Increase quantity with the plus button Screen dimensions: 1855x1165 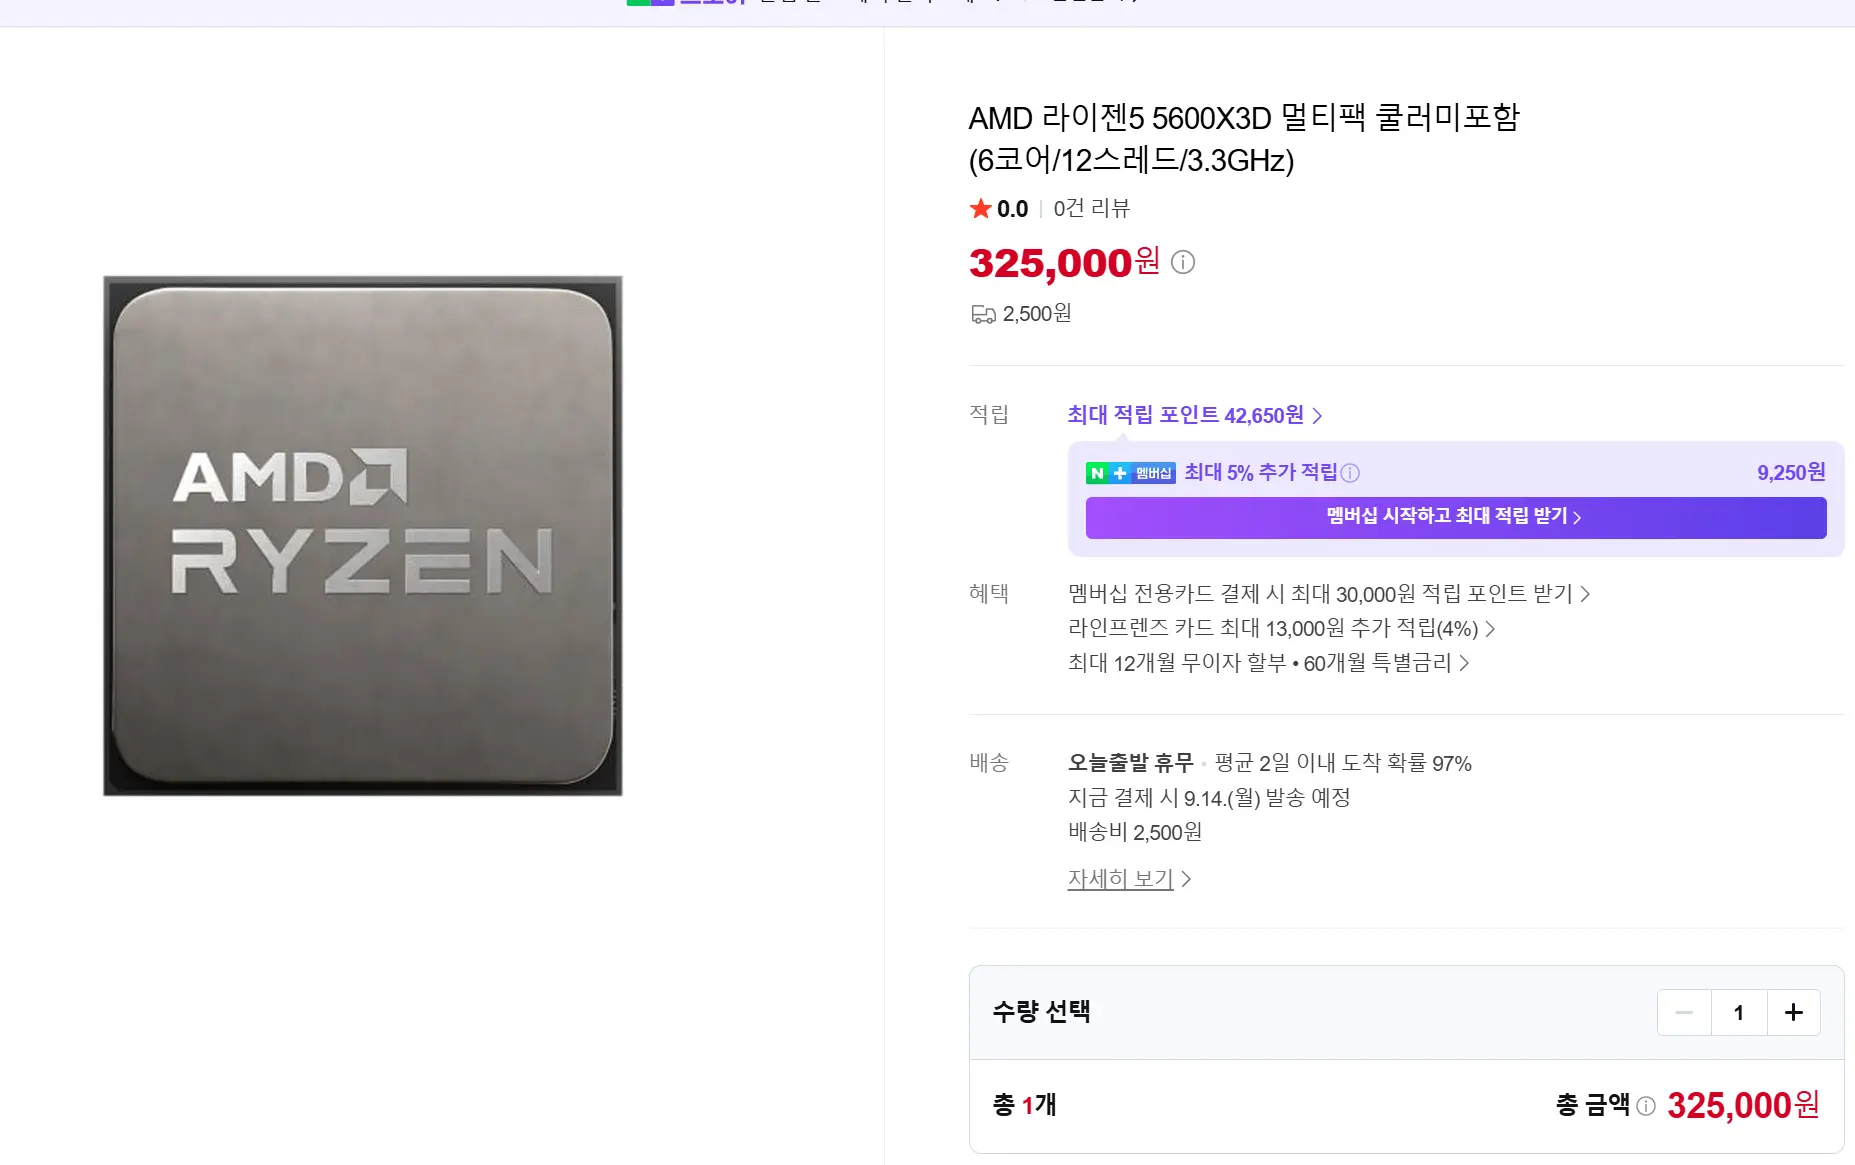pyautogui.click(x=1793, y=1012)
